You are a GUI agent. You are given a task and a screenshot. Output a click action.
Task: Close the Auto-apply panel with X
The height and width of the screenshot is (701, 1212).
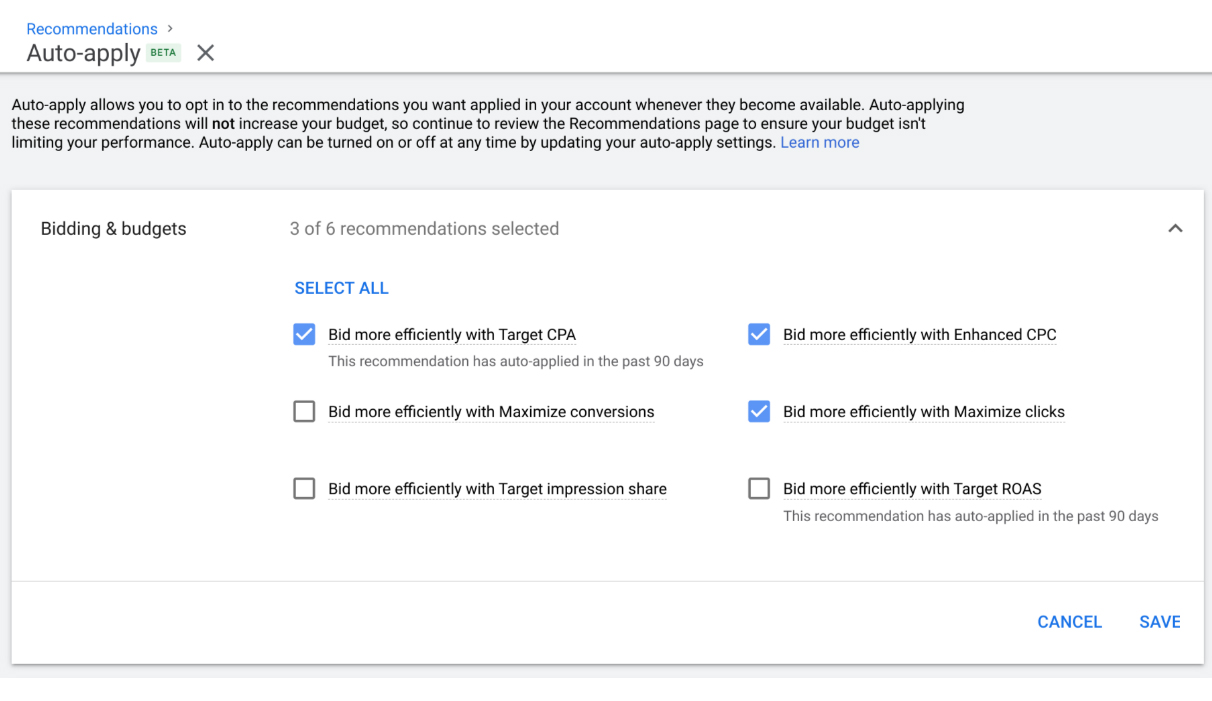[x=206, y=53]
